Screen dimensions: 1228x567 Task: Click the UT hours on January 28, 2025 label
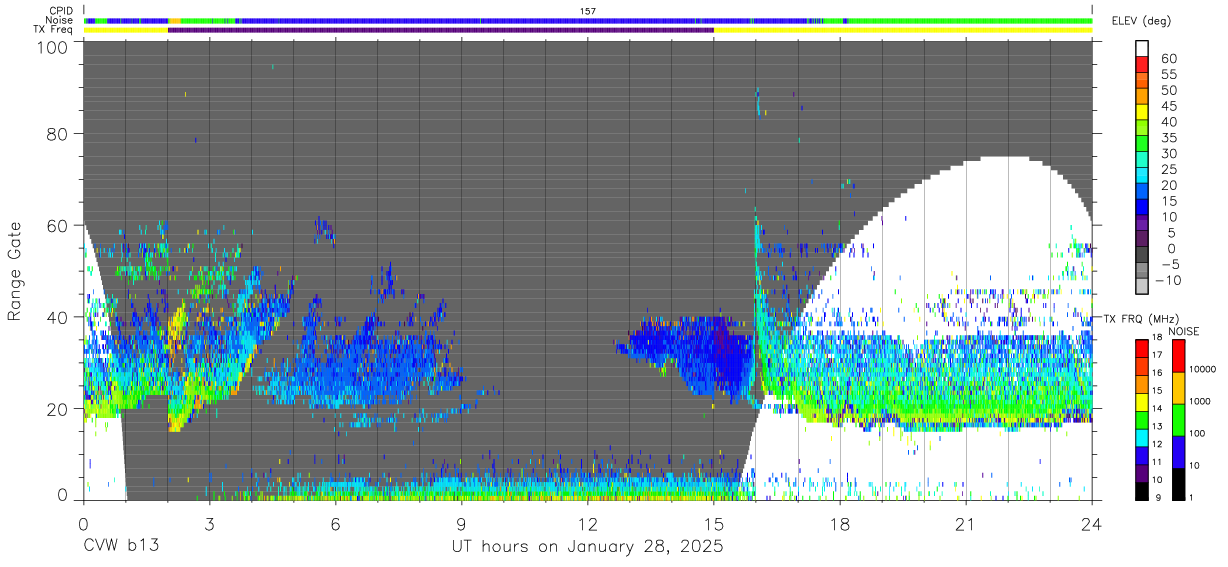(x=588, y=547)
